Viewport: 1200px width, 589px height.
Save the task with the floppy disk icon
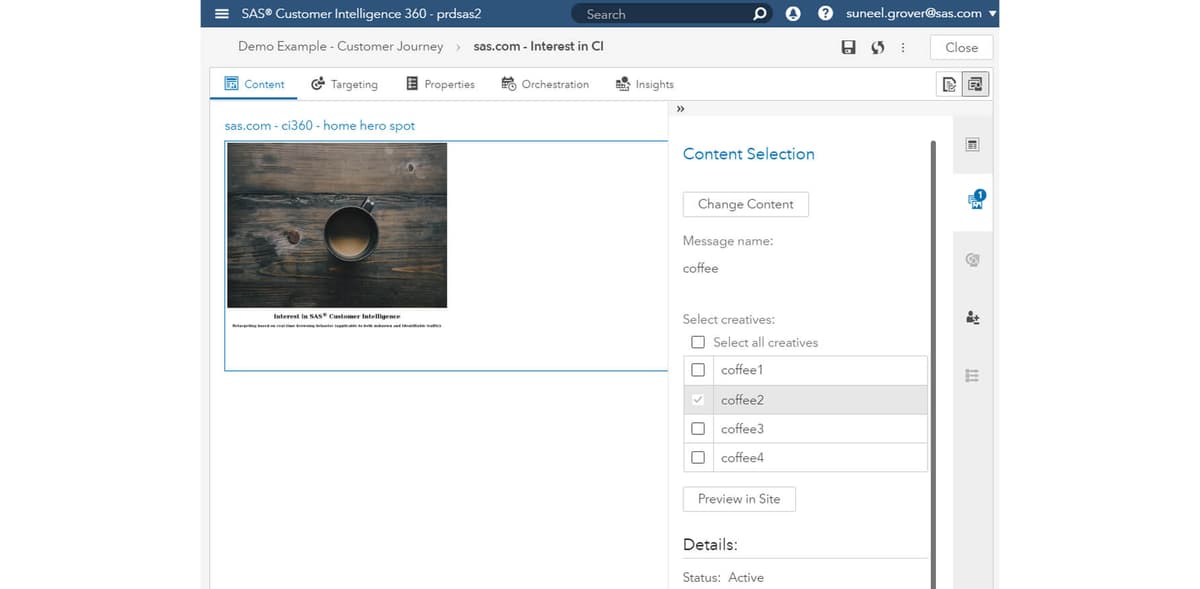848,47
